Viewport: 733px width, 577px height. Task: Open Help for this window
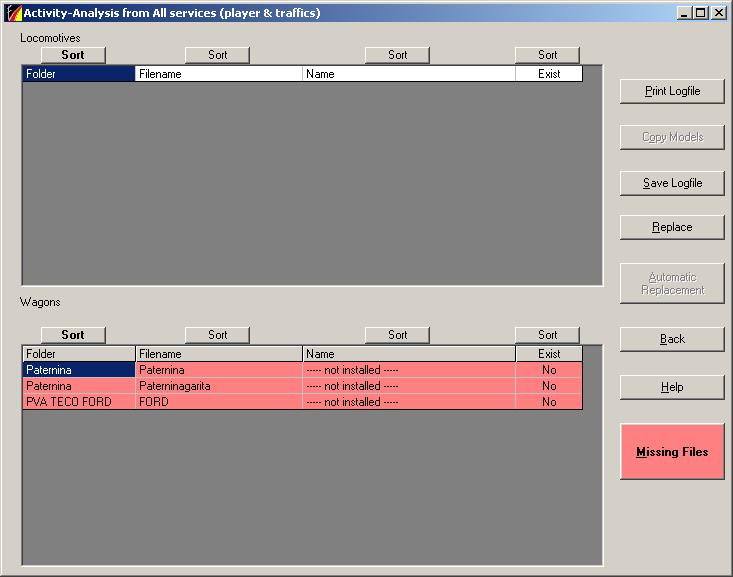pos(672,387)
